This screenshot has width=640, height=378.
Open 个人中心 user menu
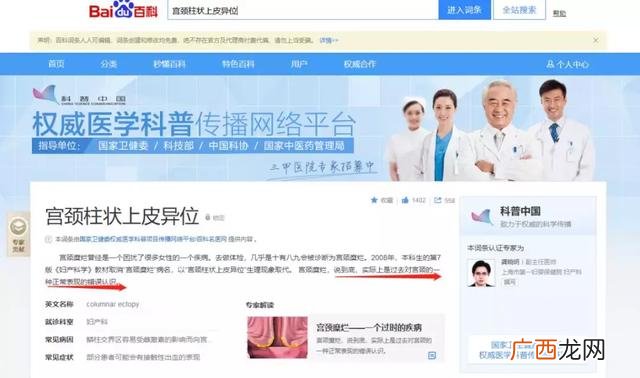click(x=568, y=64)
